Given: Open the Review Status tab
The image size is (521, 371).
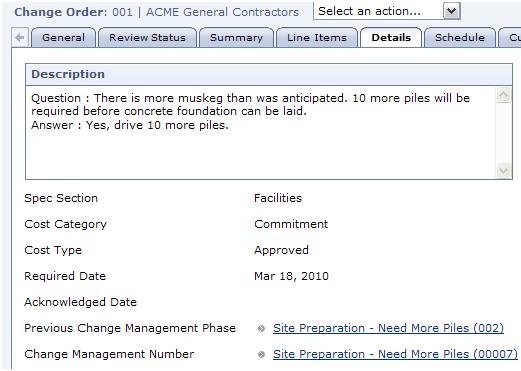Looking at the screenshot, I should 147,38.
